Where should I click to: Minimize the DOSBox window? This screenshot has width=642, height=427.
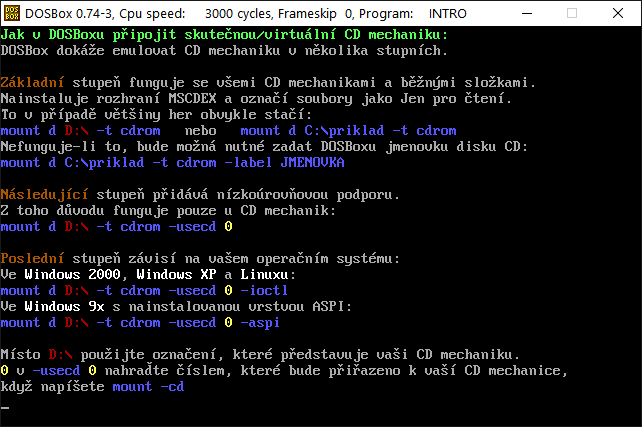click(x=527, y=13)
